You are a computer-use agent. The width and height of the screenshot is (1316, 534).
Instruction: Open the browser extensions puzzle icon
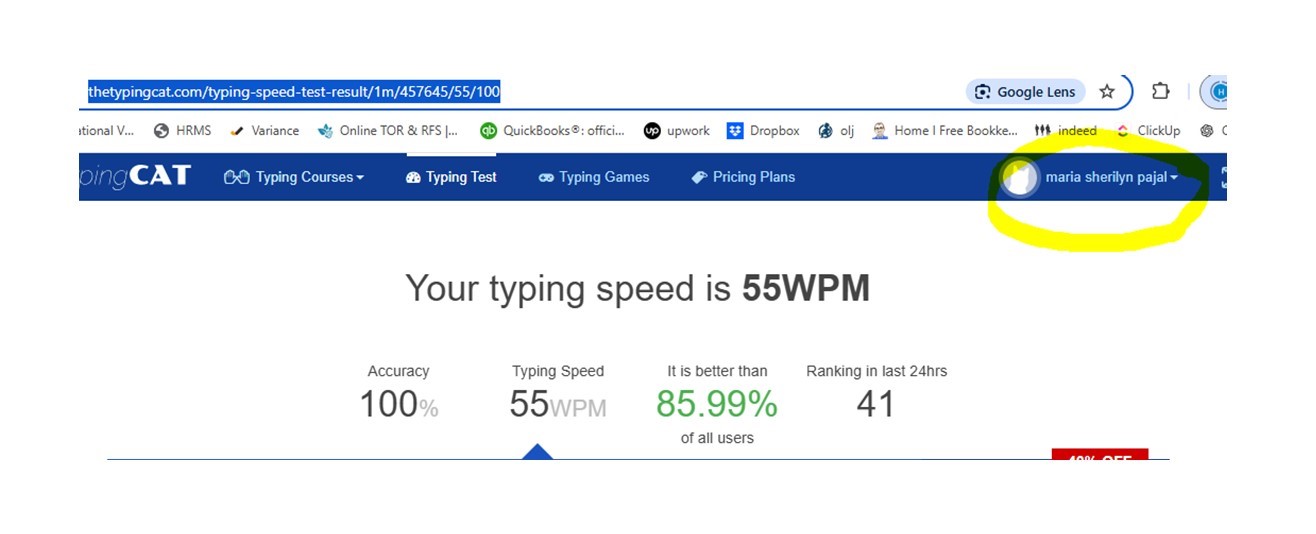coord(1160,91)
